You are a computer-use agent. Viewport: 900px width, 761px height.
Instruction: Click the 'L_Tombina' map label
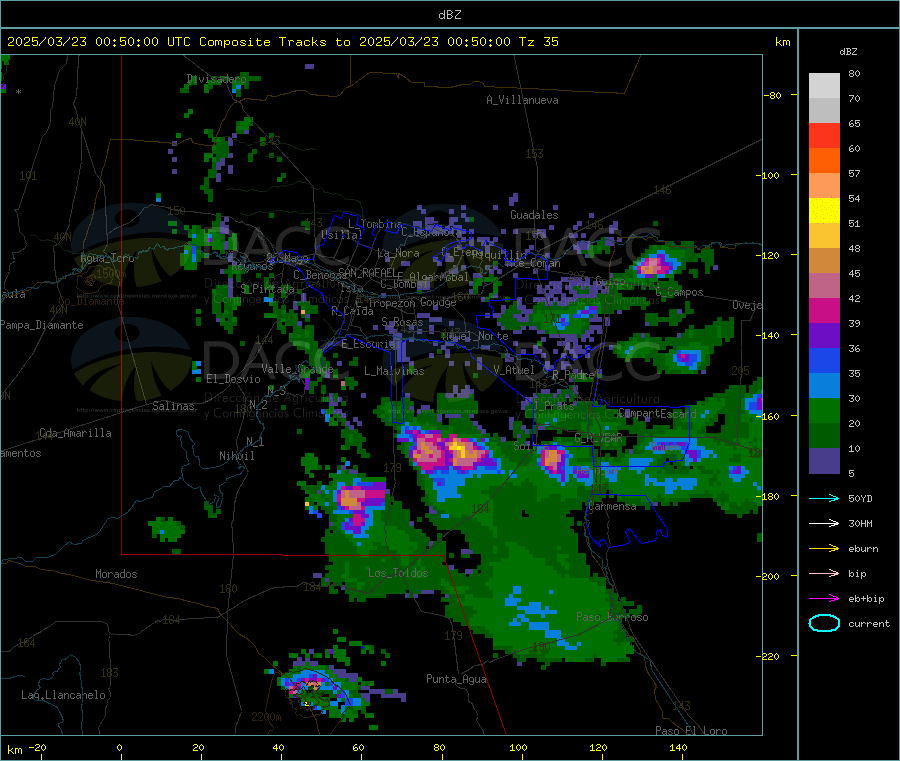click(375, 224)
